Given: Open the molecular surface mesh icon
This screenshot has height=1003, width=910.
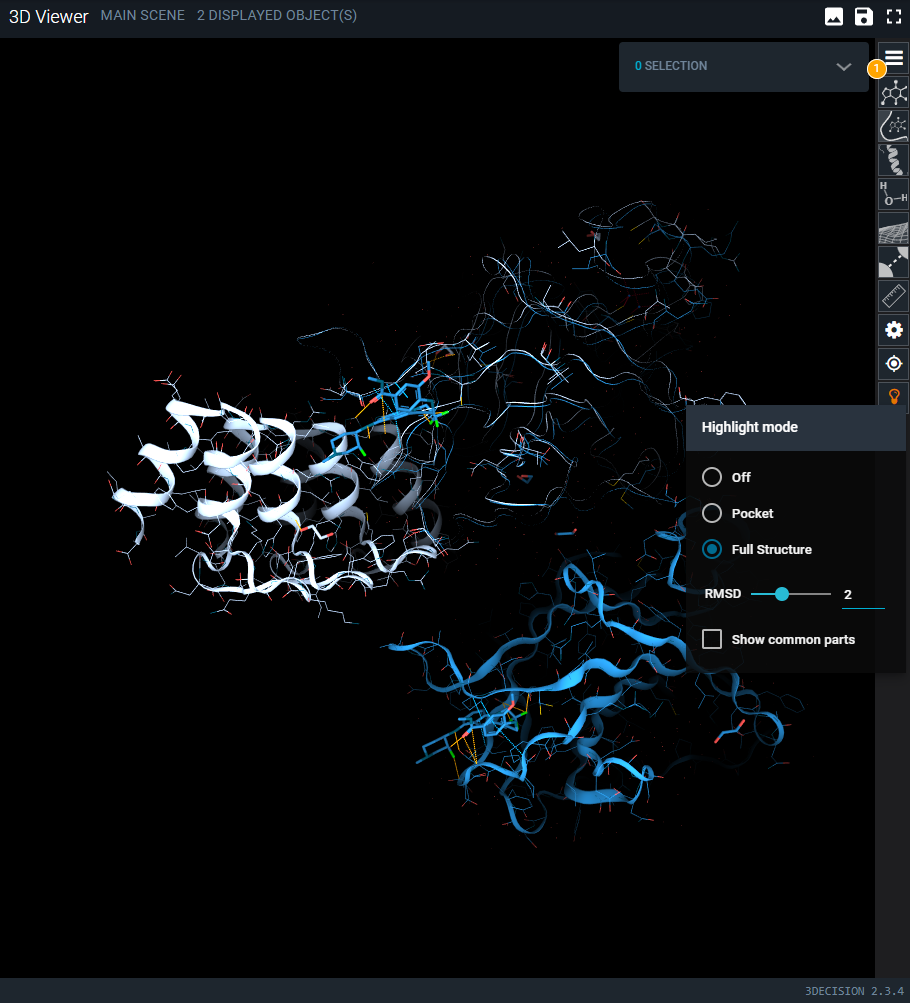Looking at the screenshot, I should pyautogui.click(x=892, y=228).
